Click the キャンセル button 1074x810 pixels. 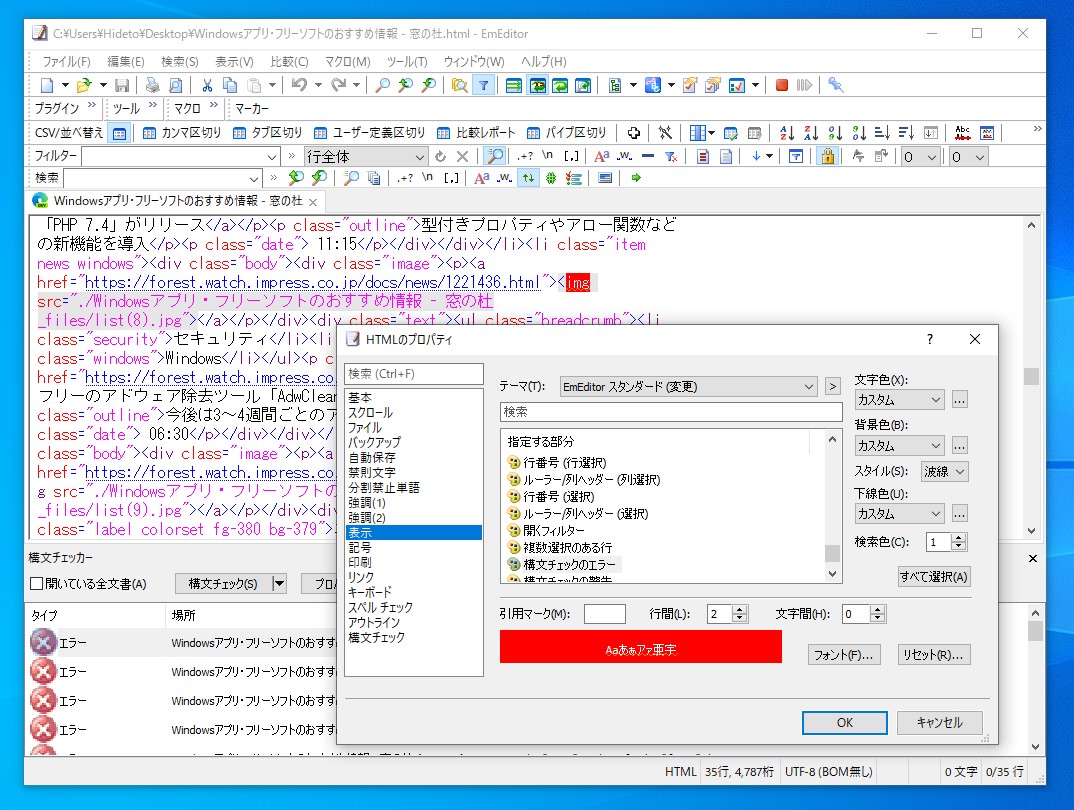(939, 722)
